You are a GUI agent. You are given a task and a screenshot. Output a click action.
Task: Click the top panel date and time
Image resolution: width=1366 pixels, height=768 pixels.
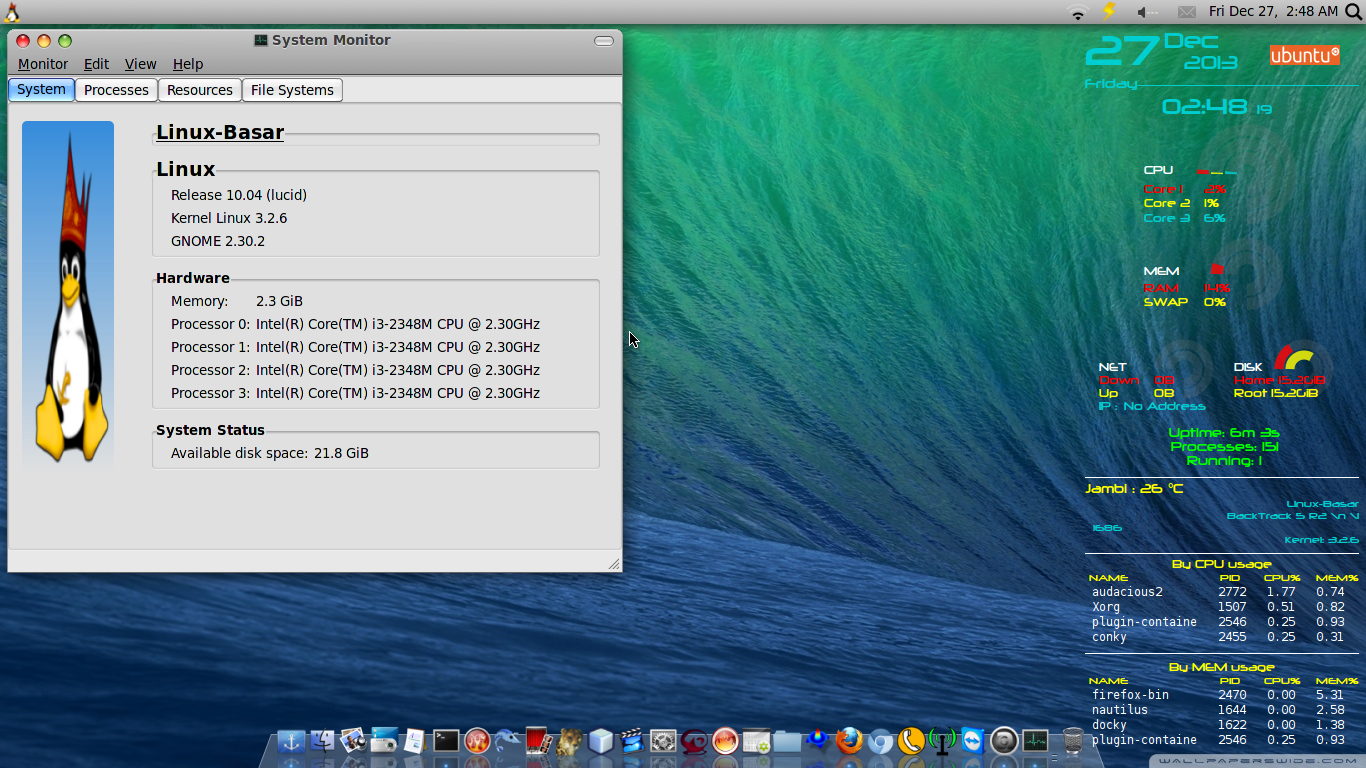coord(1273,11)
